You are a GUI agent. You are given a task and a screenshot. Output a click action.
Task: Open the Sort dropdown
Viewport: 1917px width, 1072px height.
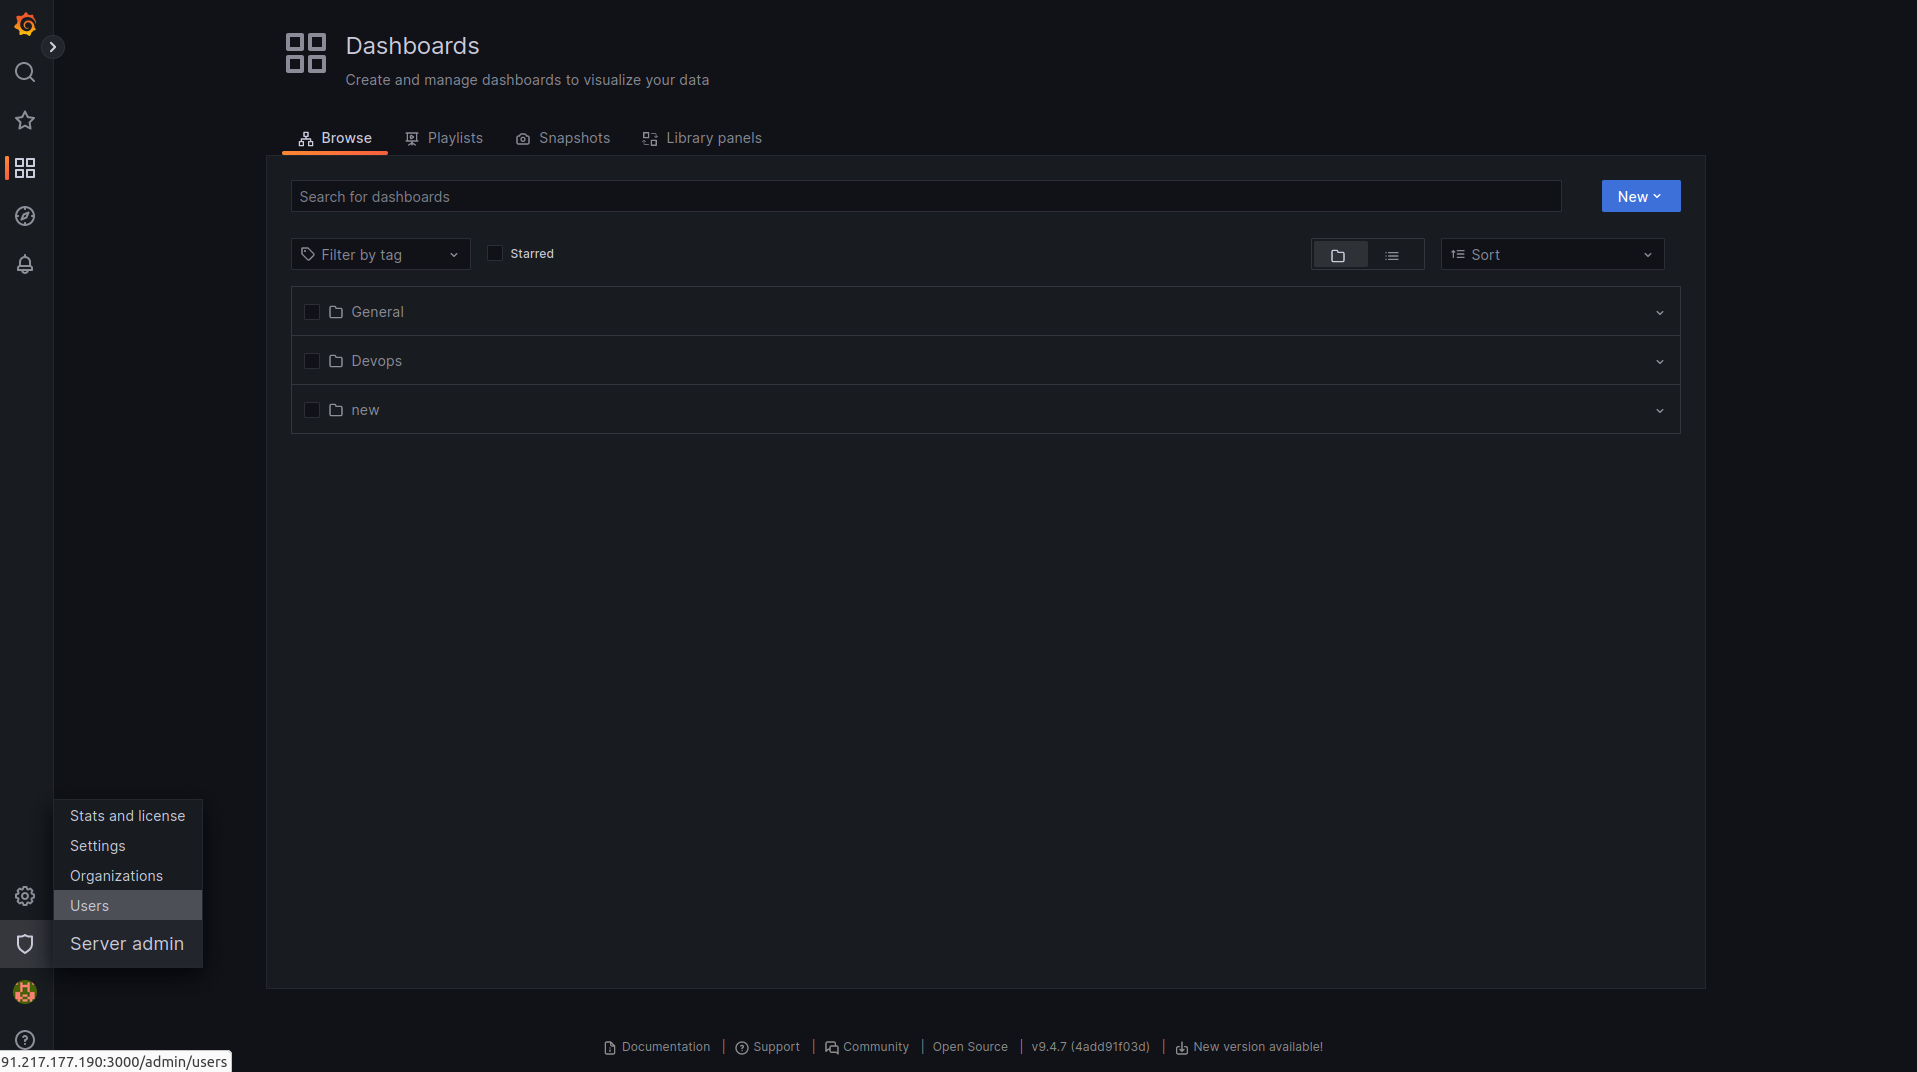pos(1553,255)
